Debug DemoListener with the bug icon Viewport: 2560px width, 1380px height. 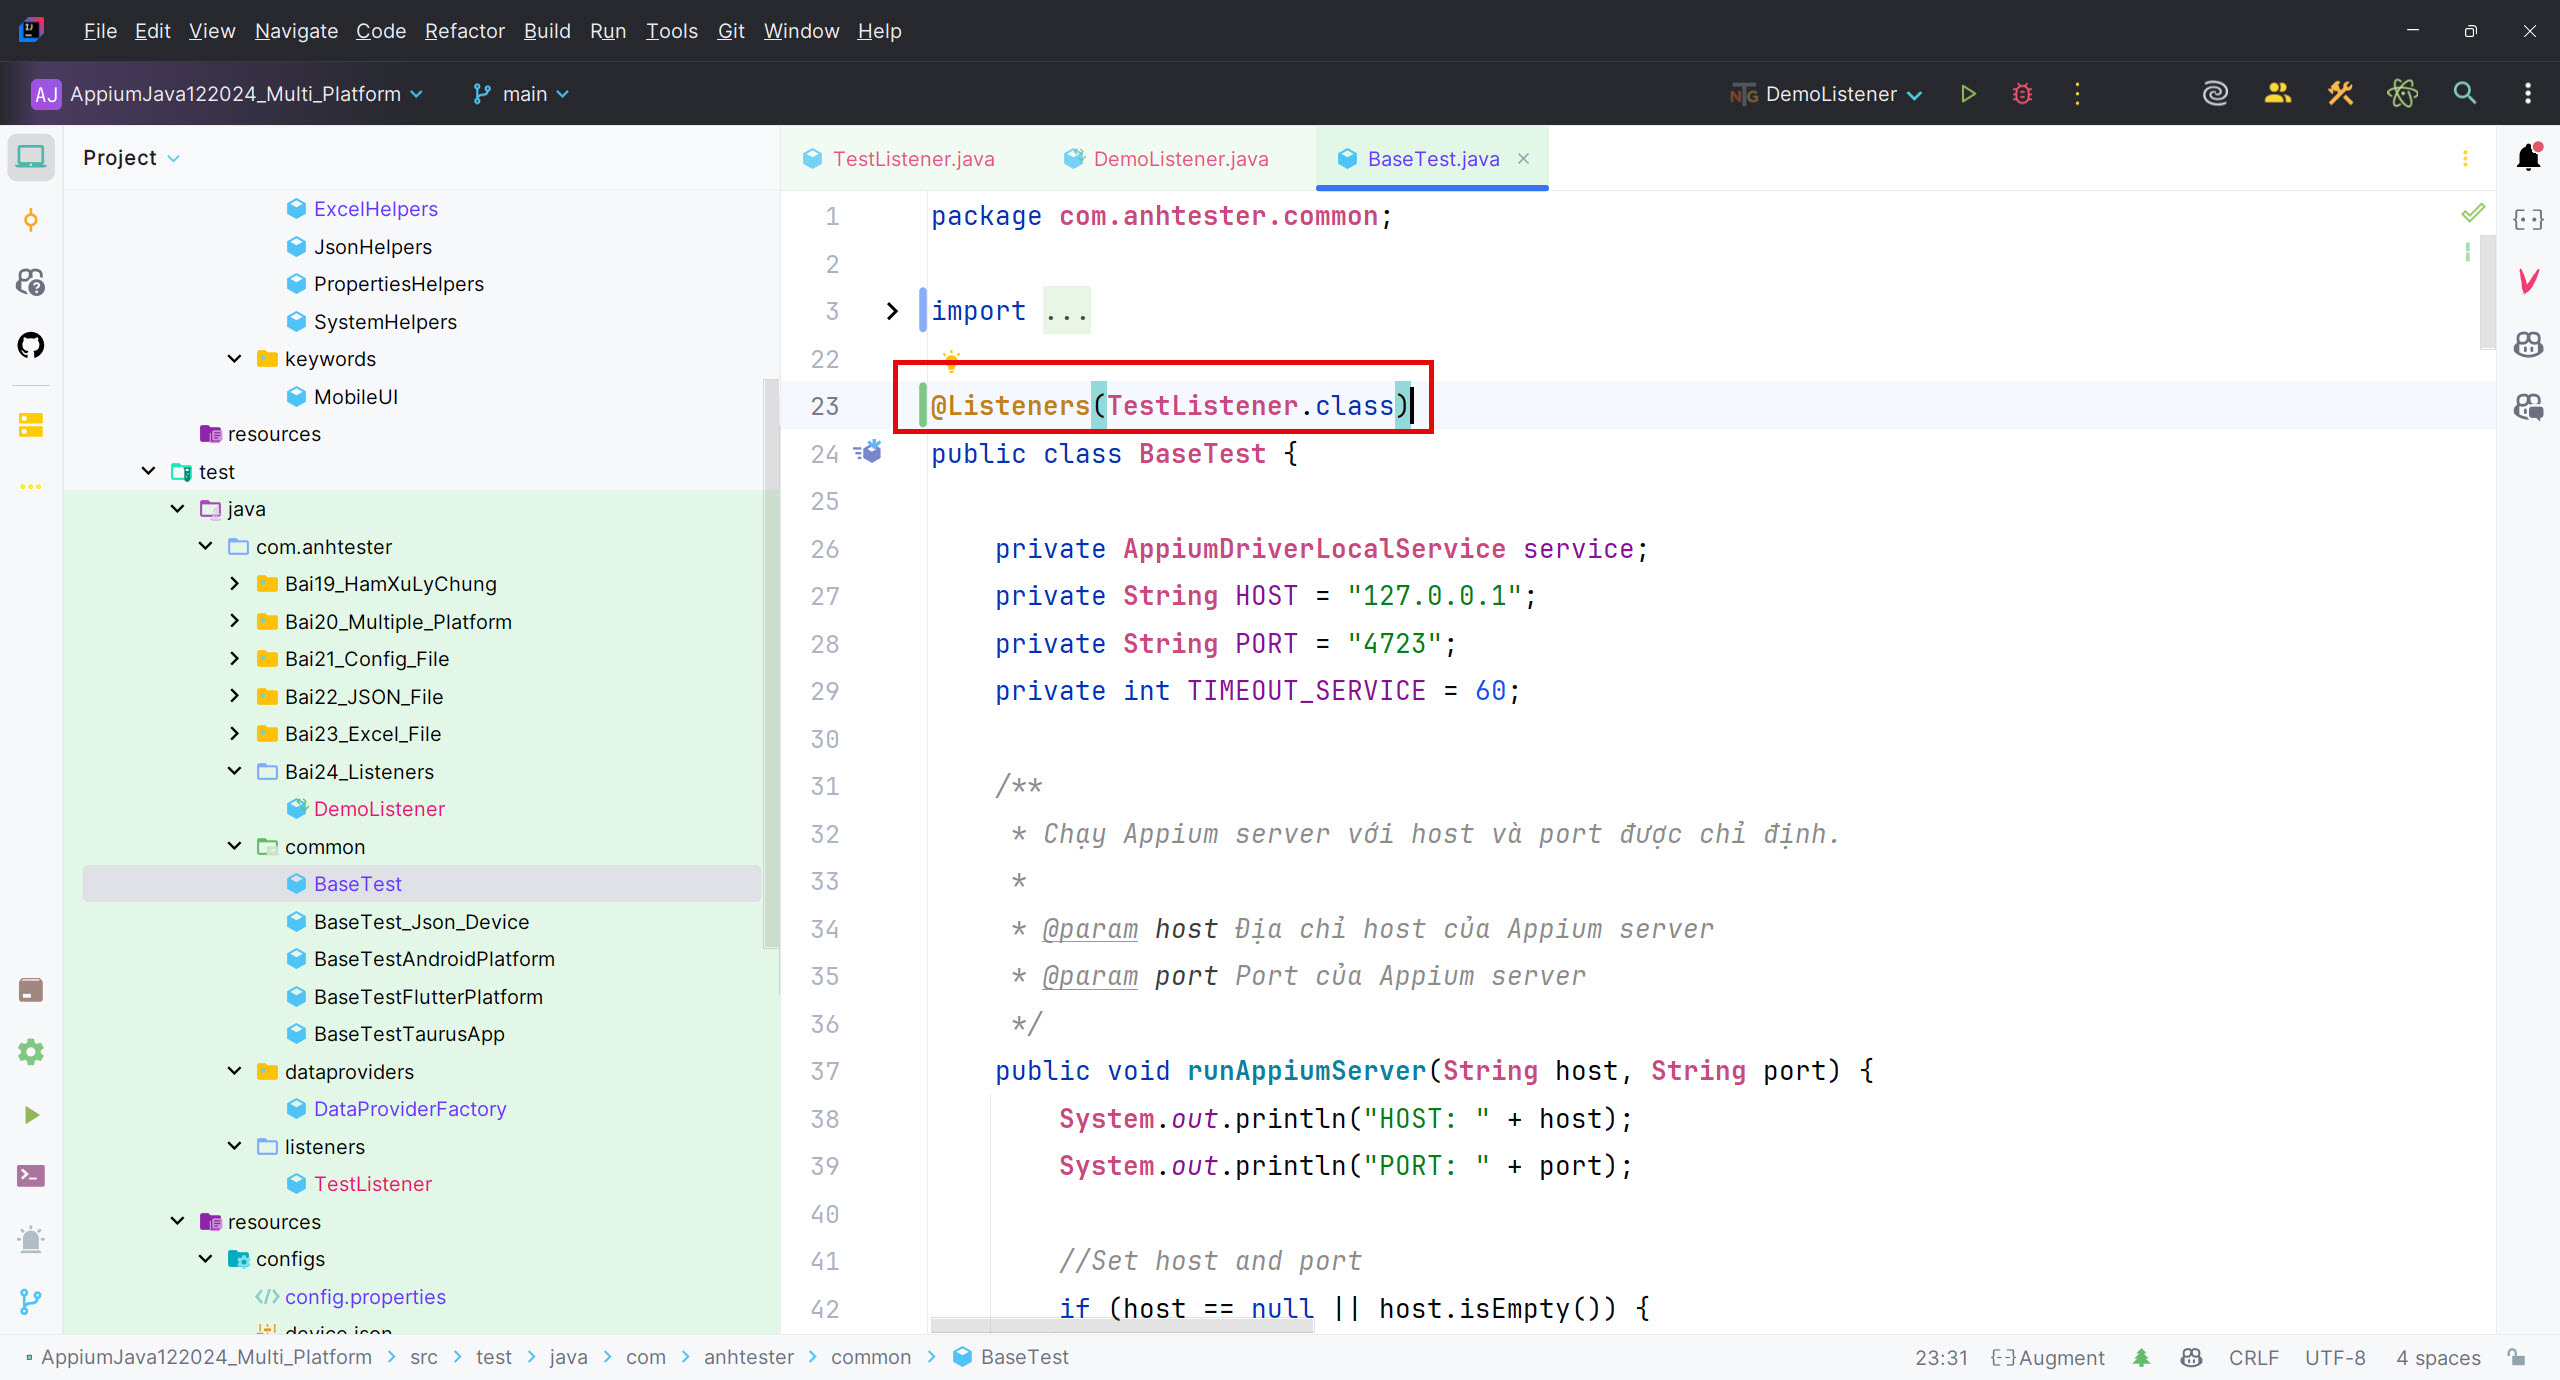[x=2022, y=94]
